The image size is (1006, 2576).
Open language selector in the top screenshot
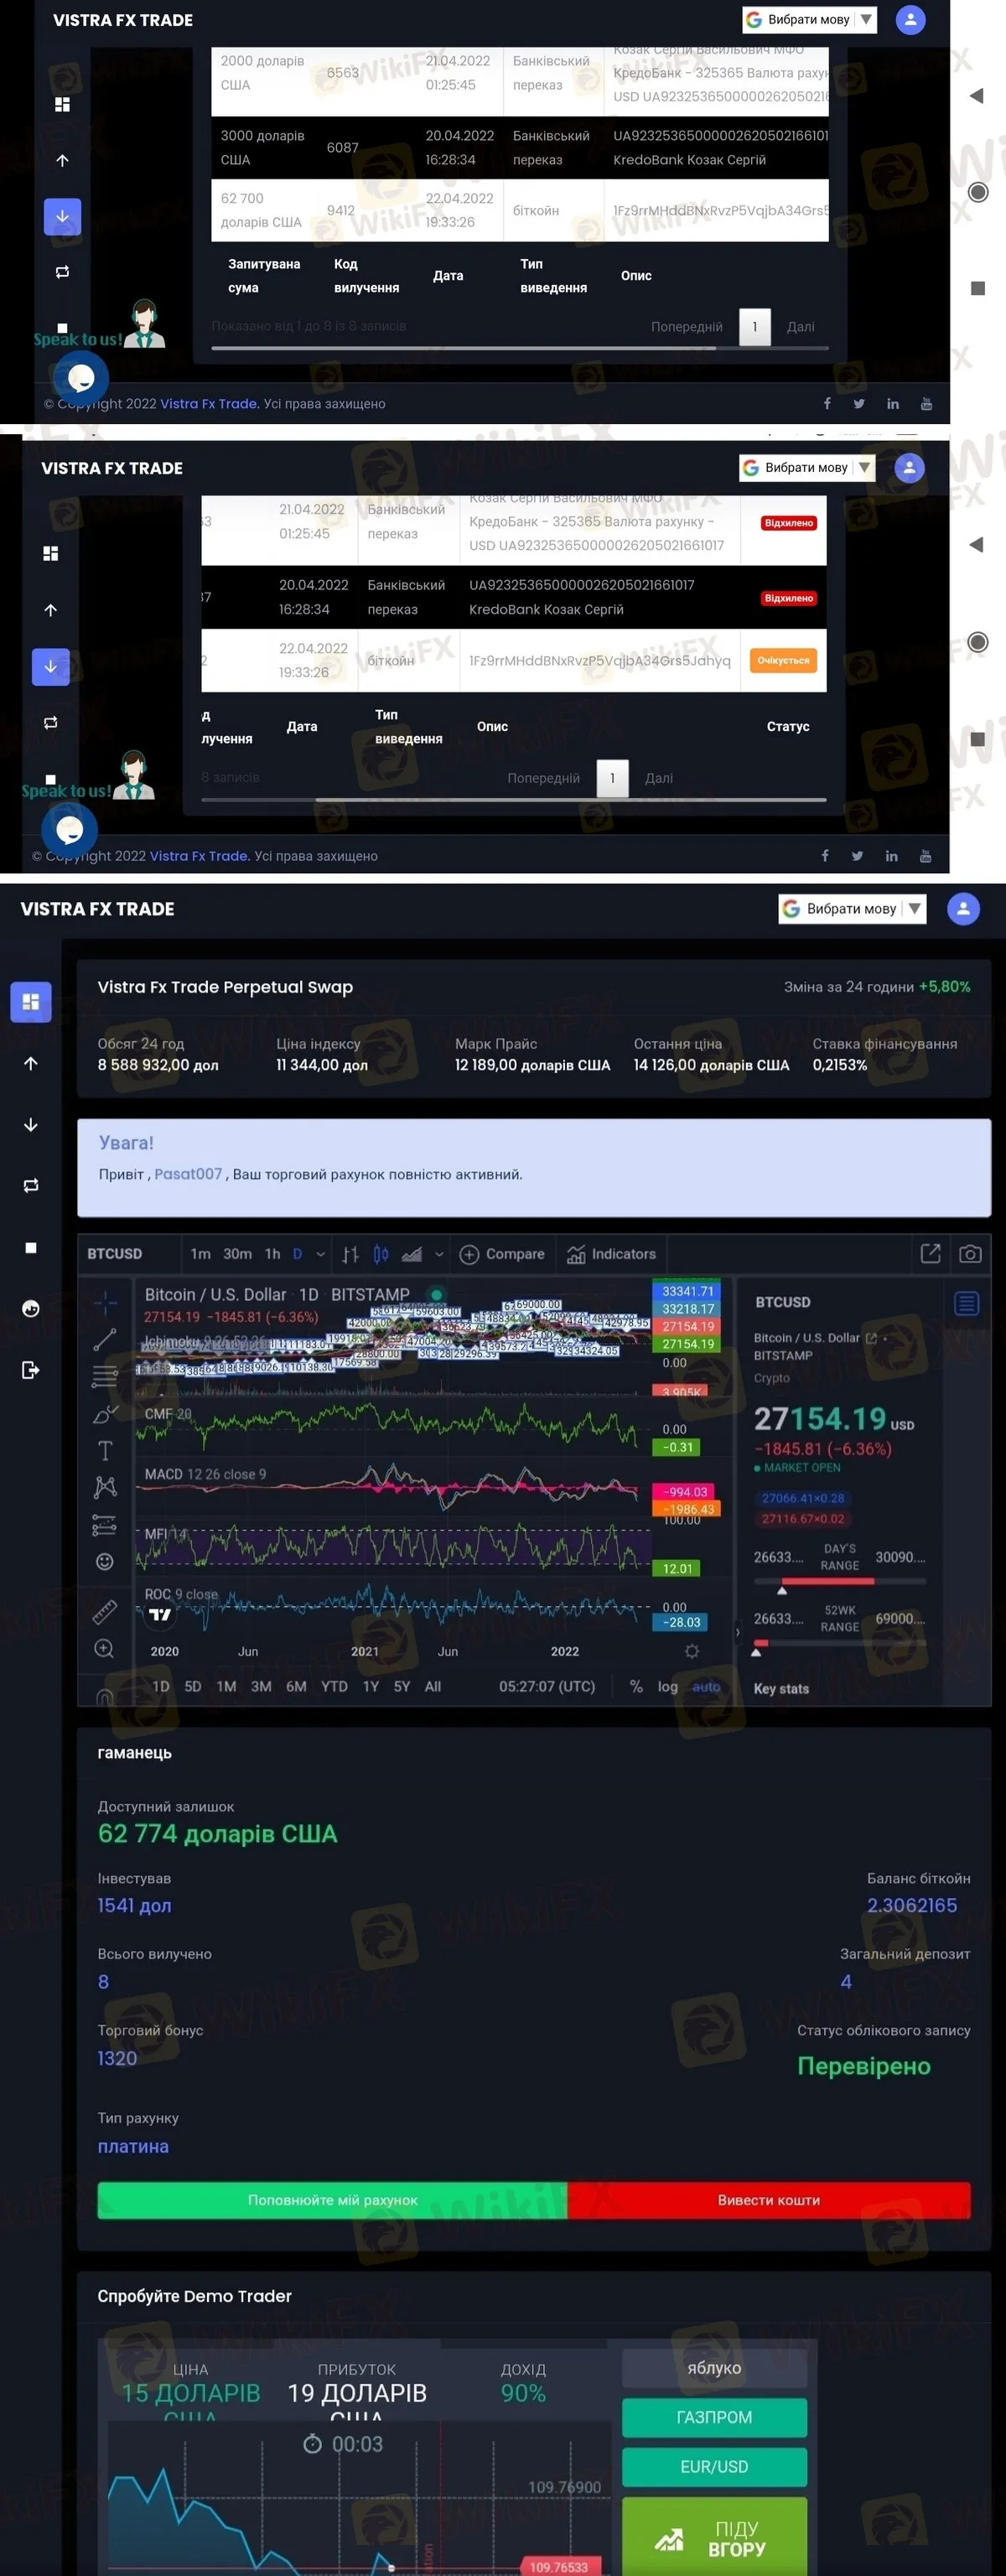(x=809, y=19)
